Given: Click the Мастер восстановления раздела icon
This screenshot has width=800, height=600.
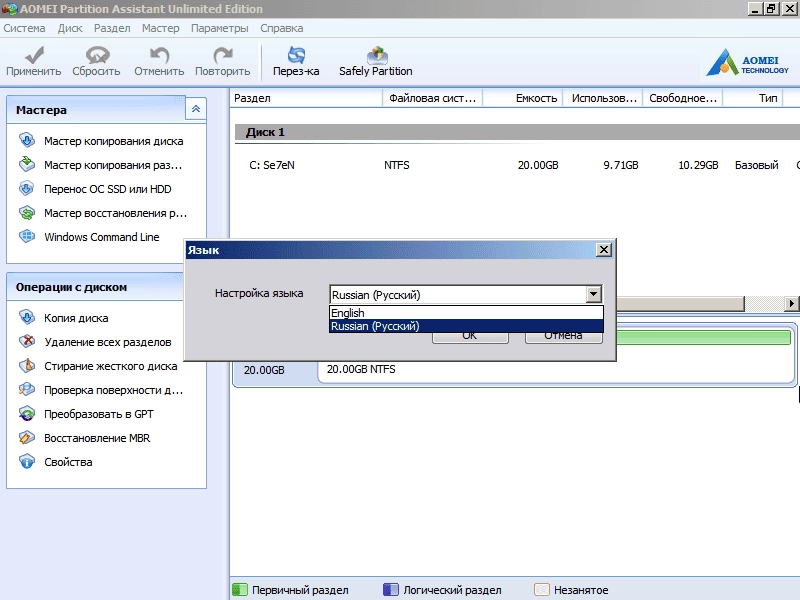Looking at the screenshot, I should point(27,212).
